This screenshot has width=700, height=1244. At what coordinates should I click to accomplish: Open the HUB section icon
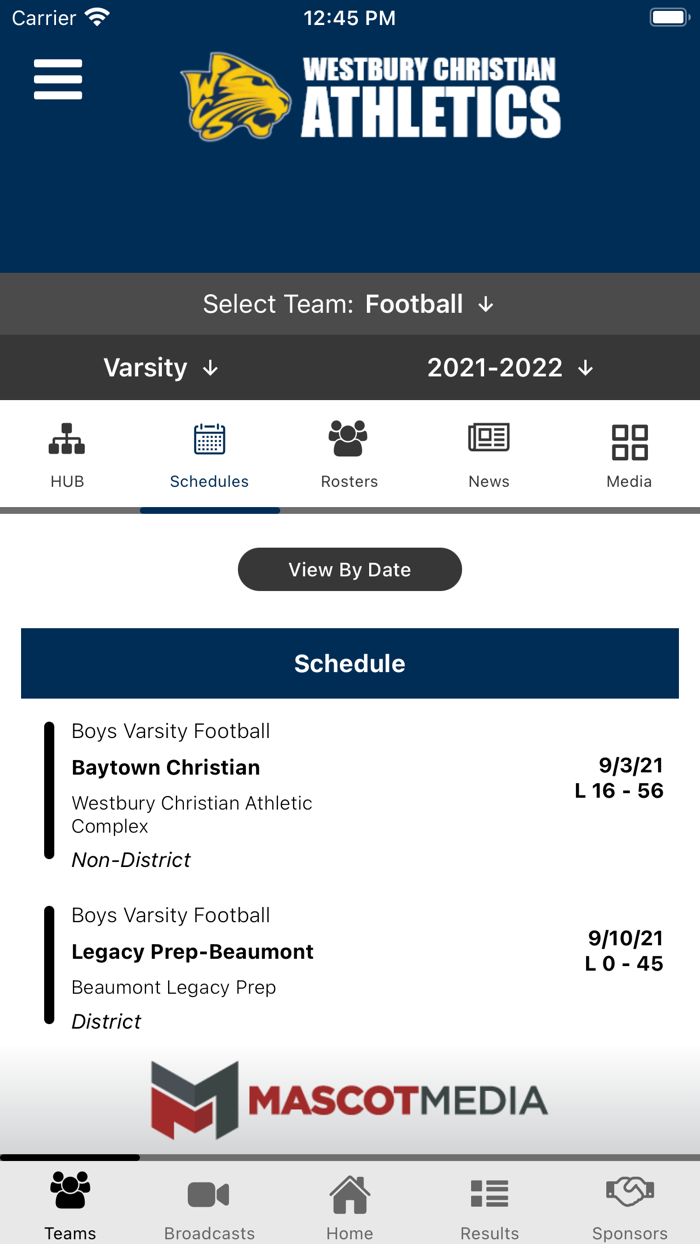click(67, 452)
